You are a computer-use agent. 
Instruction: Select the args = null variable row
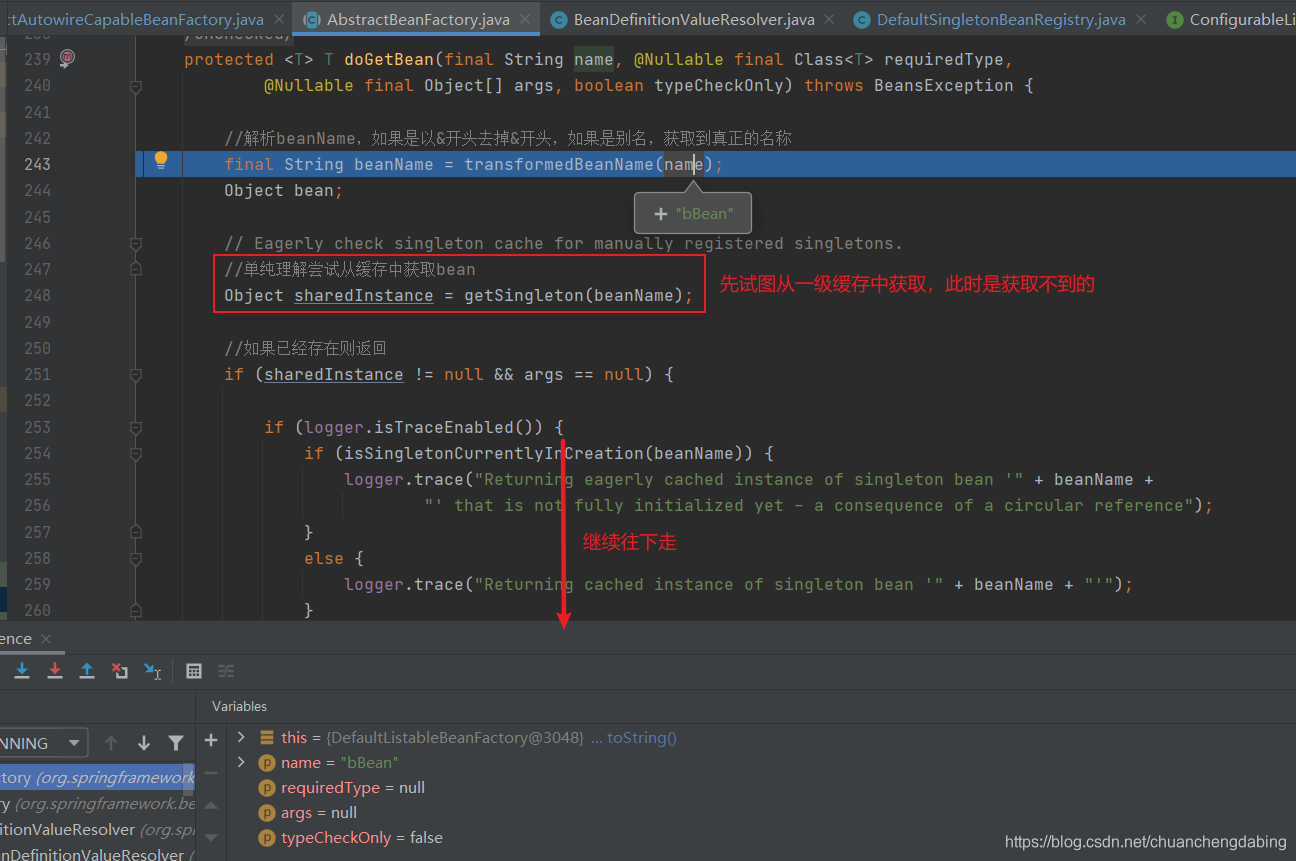click(x=307, y=813)
